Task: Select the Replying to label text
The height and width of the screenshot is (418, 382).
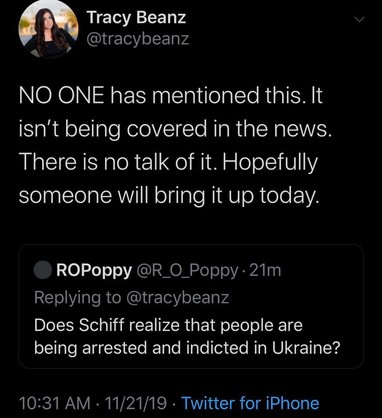Action: click(x=78, y=298)
